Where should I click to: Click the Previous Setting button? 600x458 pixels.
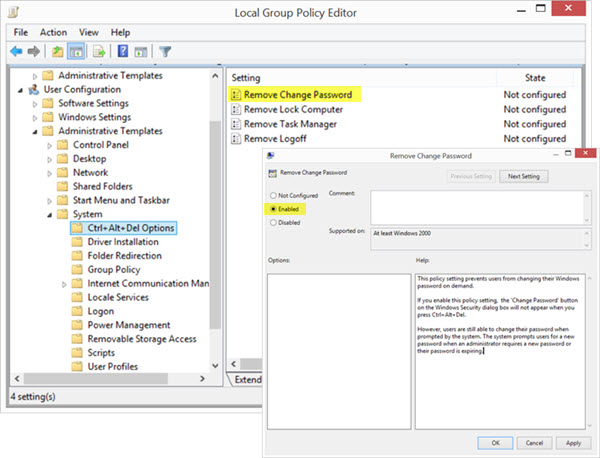(x=471, y=176)
